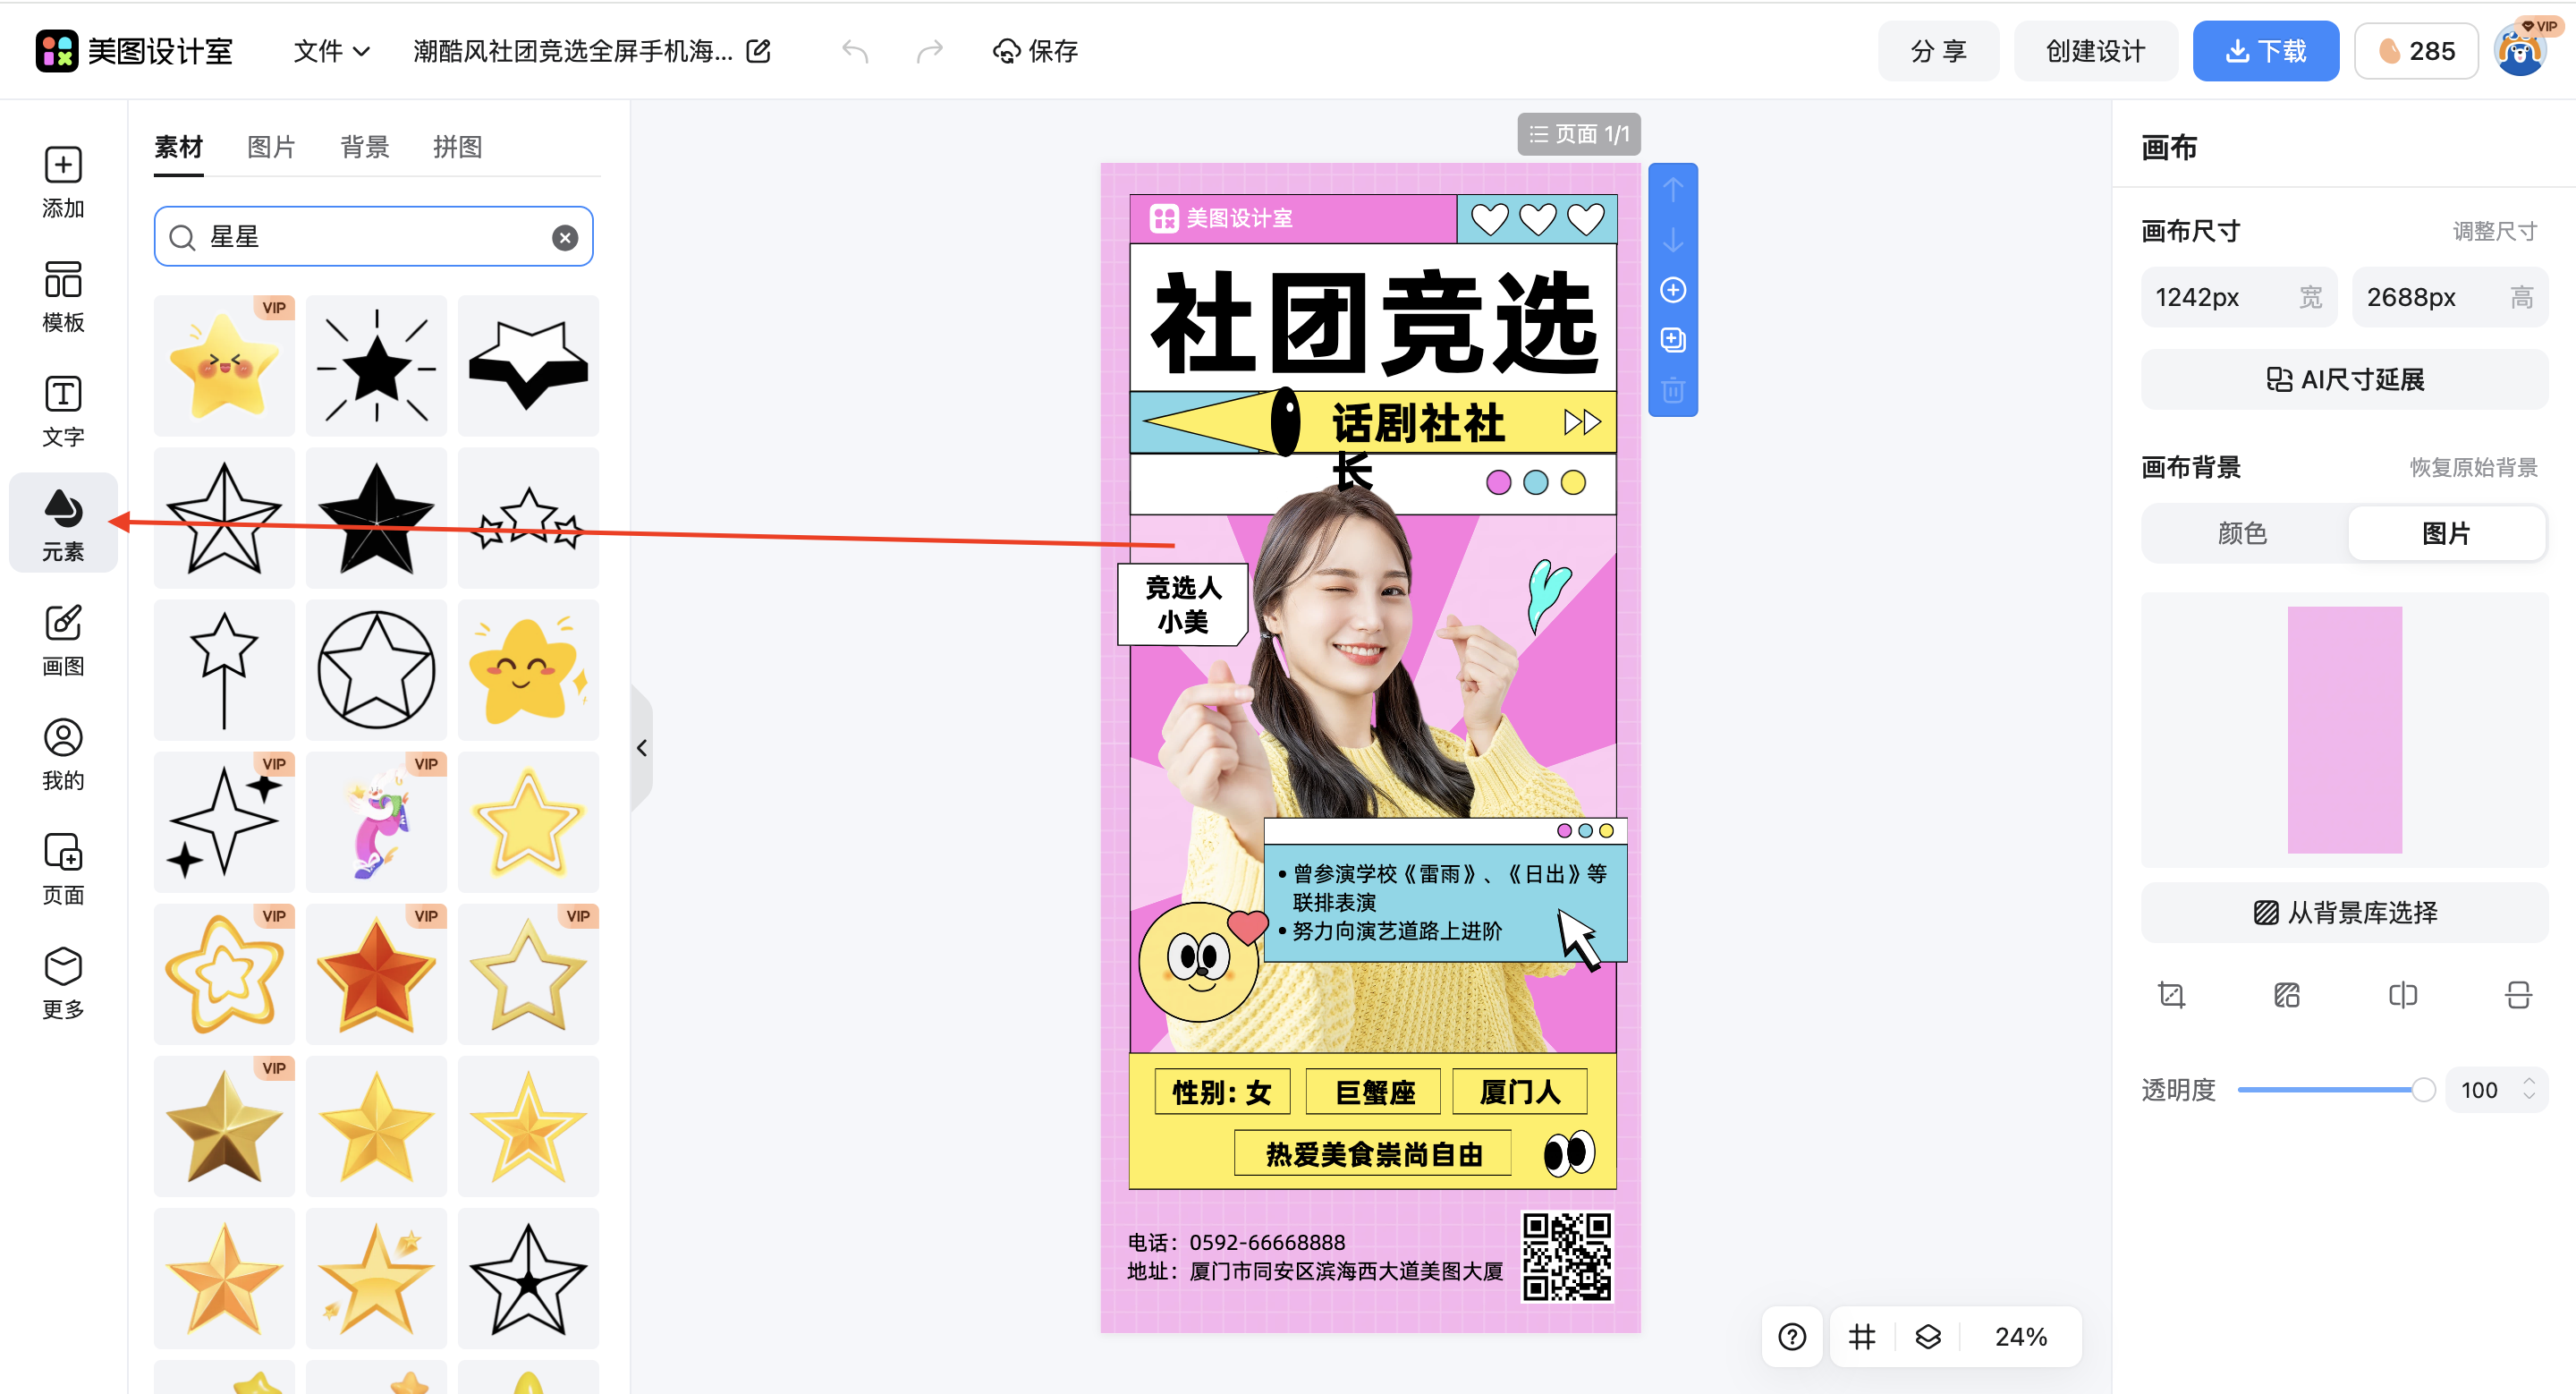Open the layers overview at bottom right
Viewport: 2576px width, 1394px height.
click(x=1930, y=1336)
